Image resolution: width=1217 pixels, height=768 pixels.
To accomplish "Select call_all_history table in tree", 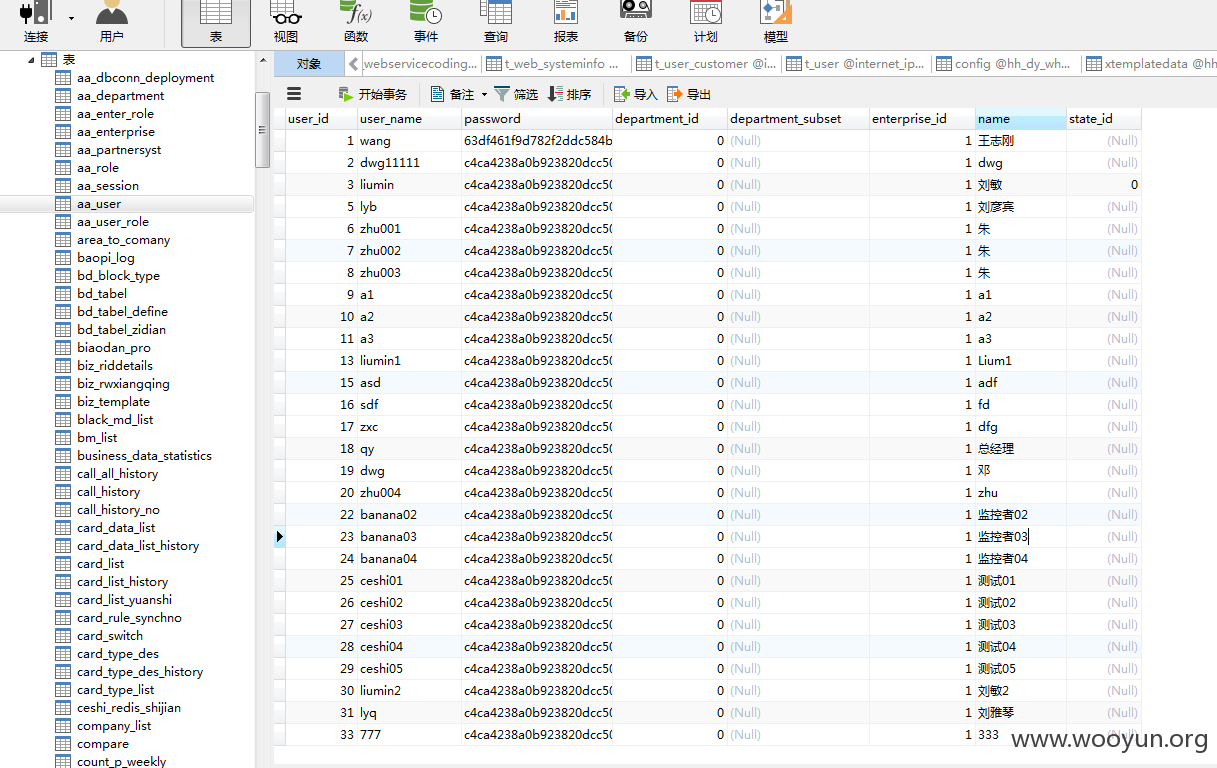I will pyautogui.click(x=117, y=474).
